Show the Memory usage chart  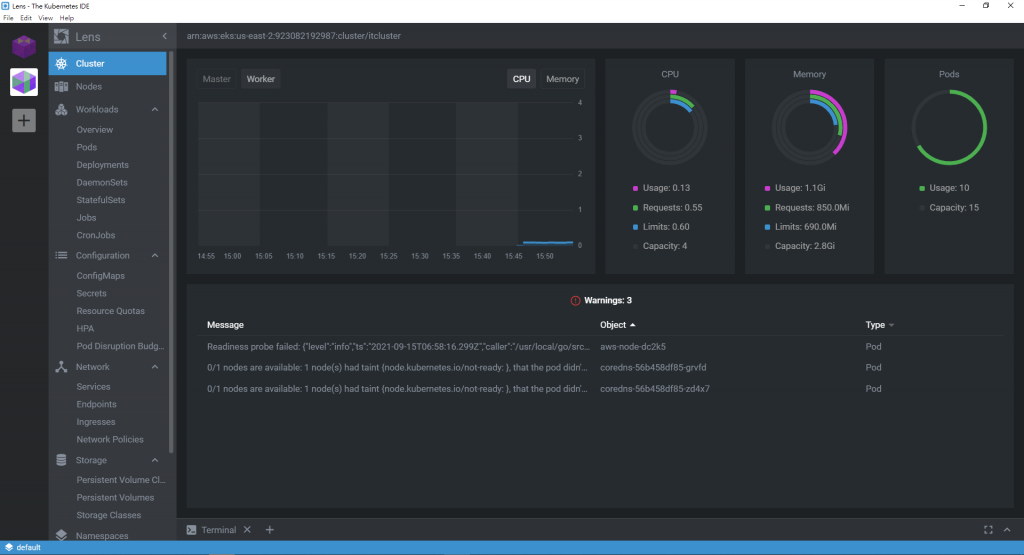pyautogui.click(x=562, y=79)
